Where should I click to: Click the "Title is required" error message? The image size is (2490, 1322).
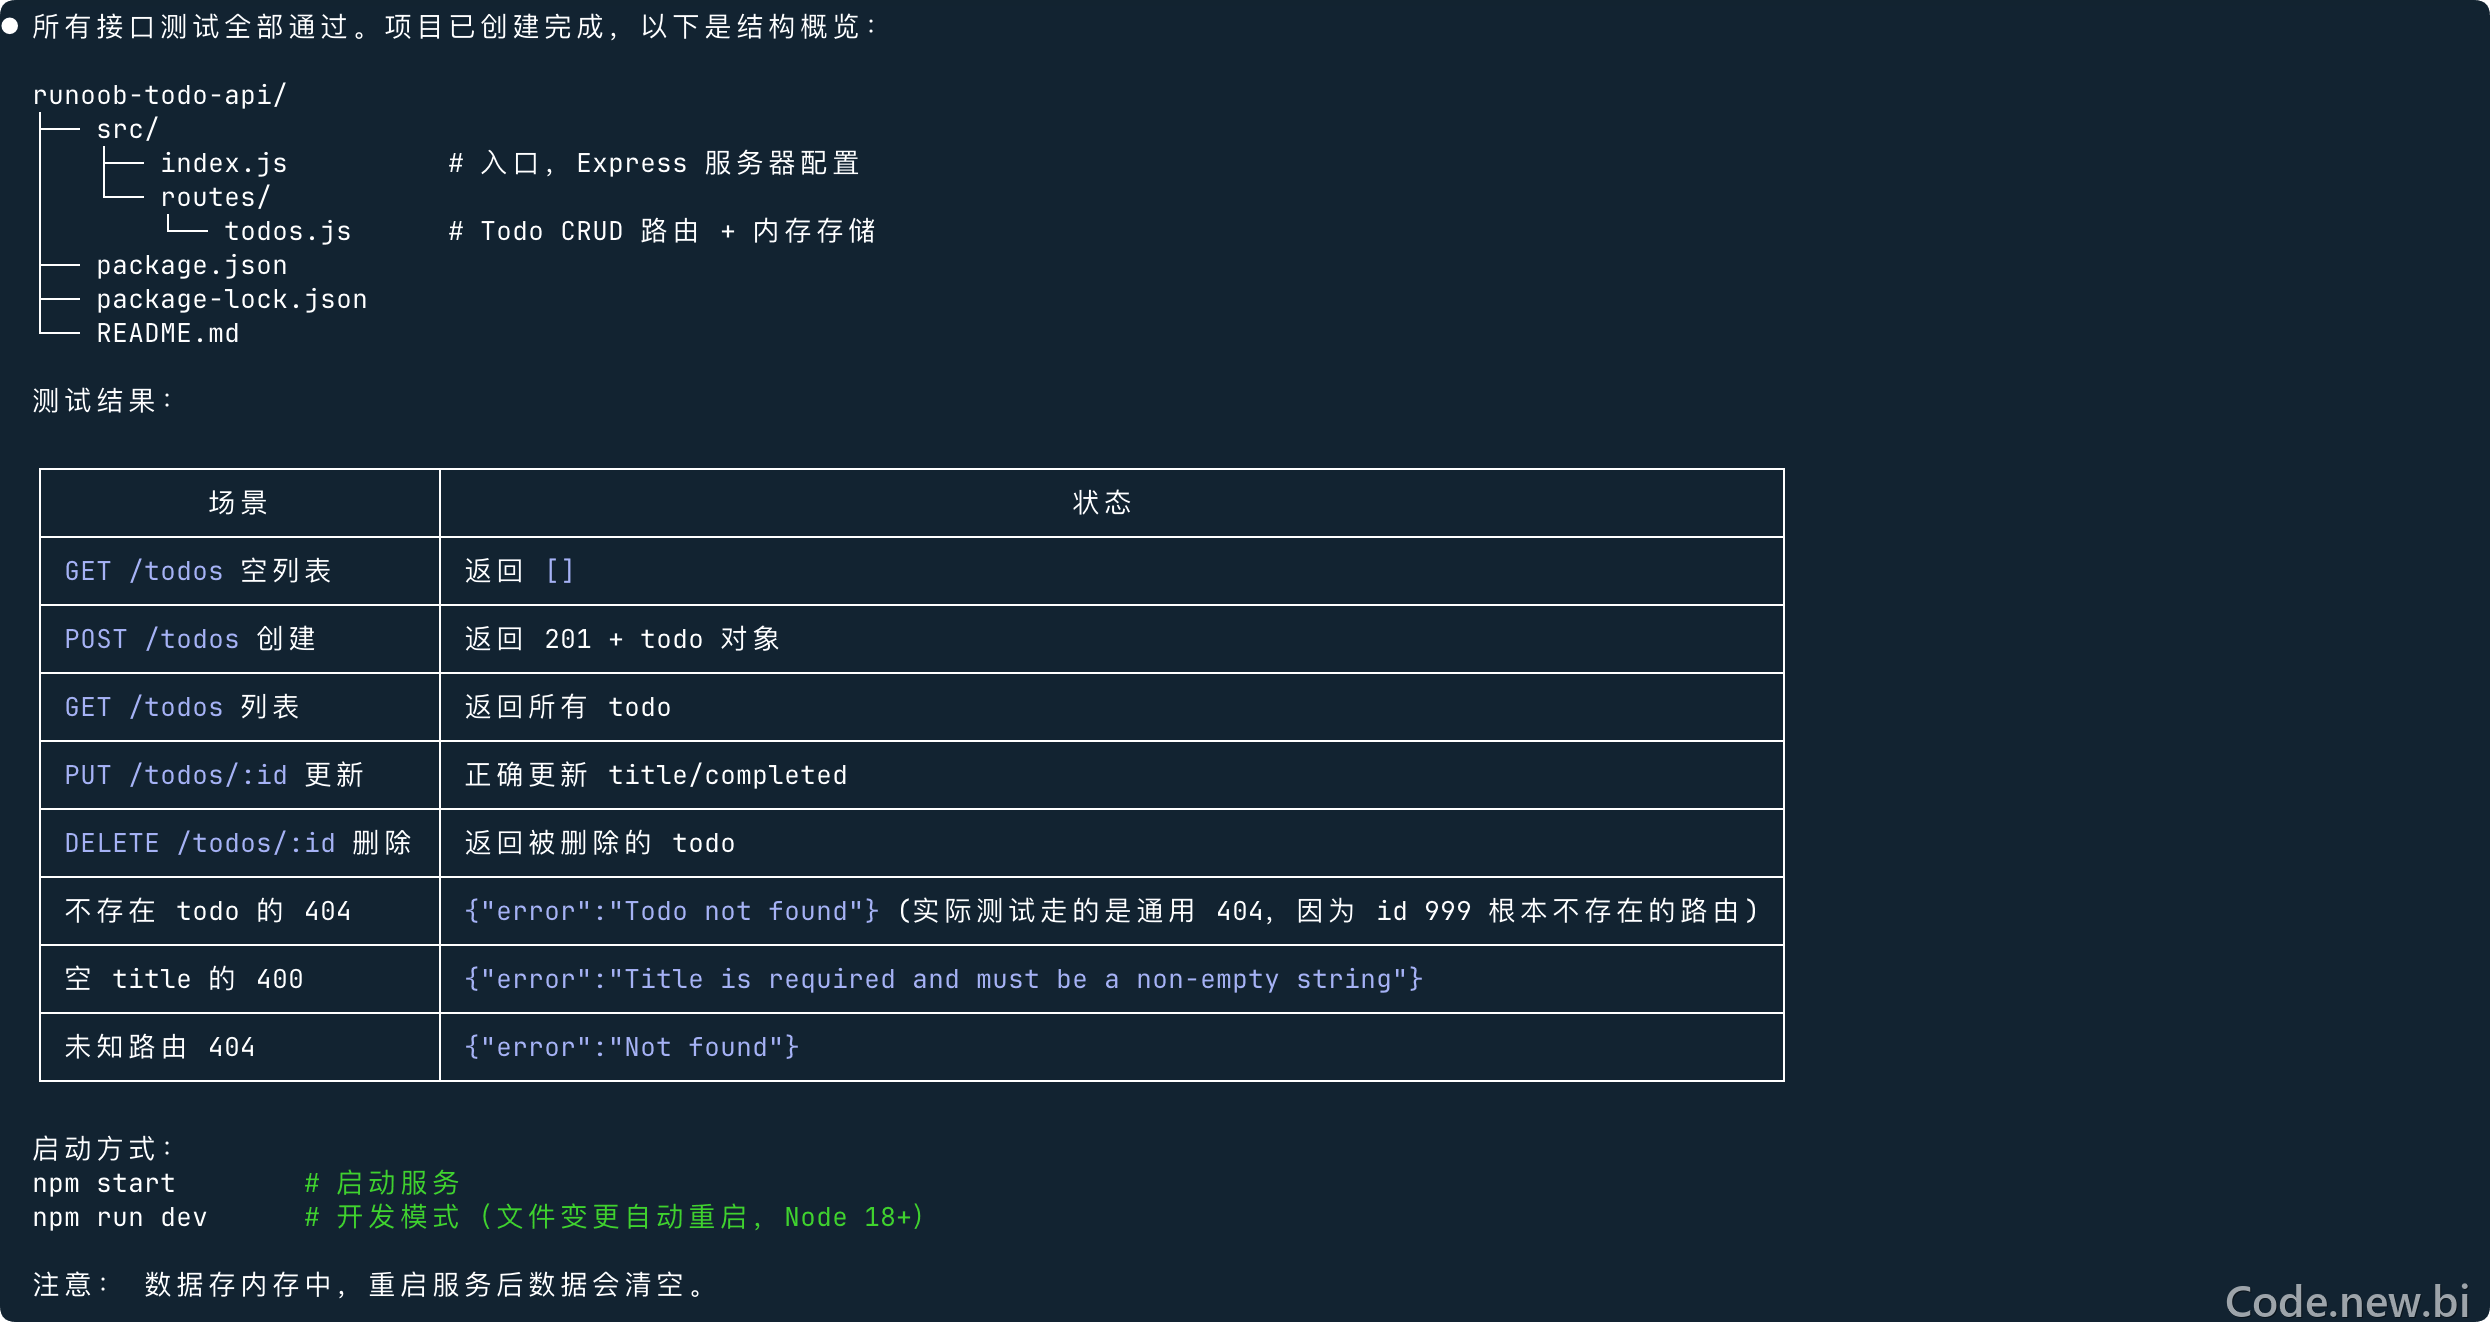[x=943, y=979]
